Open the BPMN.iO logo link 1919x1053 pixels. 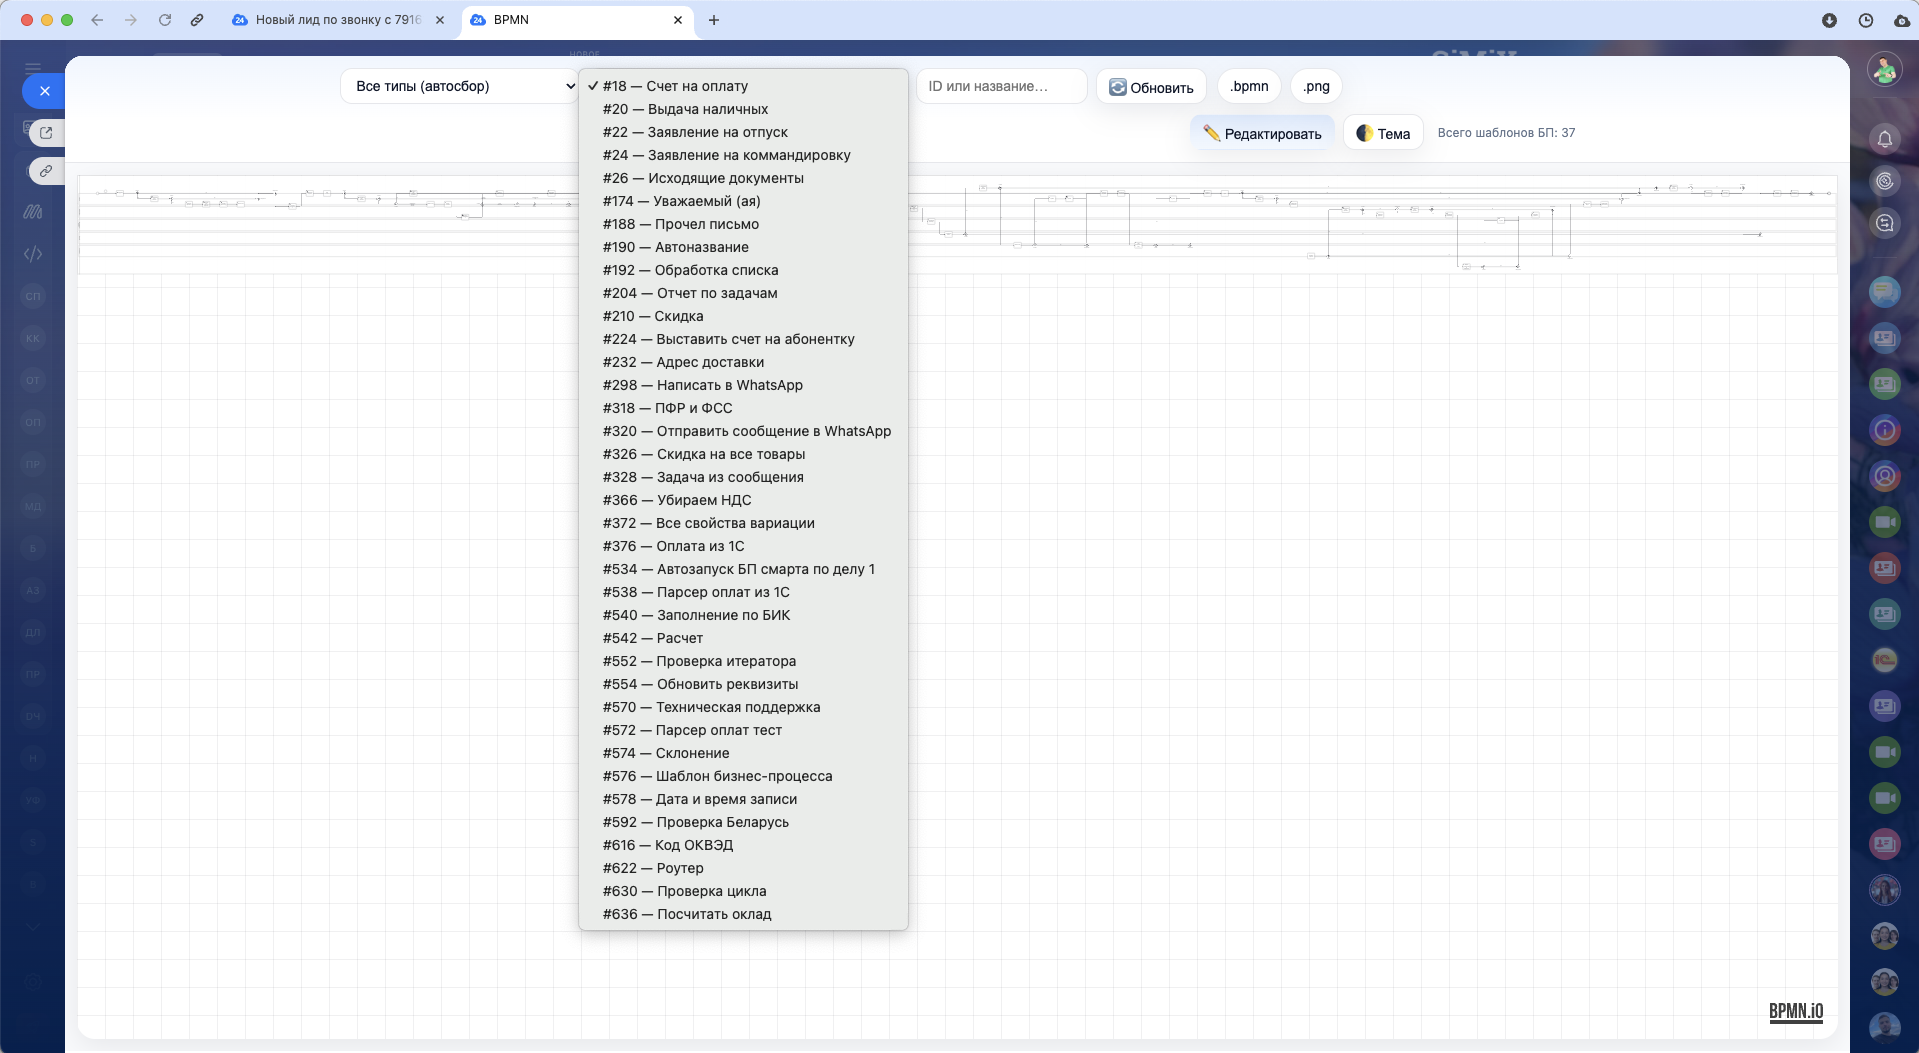(x=1796, y=1012)
